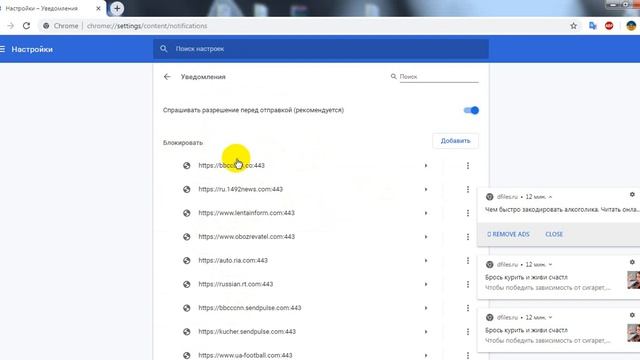This screenshot has height=360, width=640.
Task: Click magnifier icon beside the Поиск field
Action: pyautogui.click(x=393, y=76)
